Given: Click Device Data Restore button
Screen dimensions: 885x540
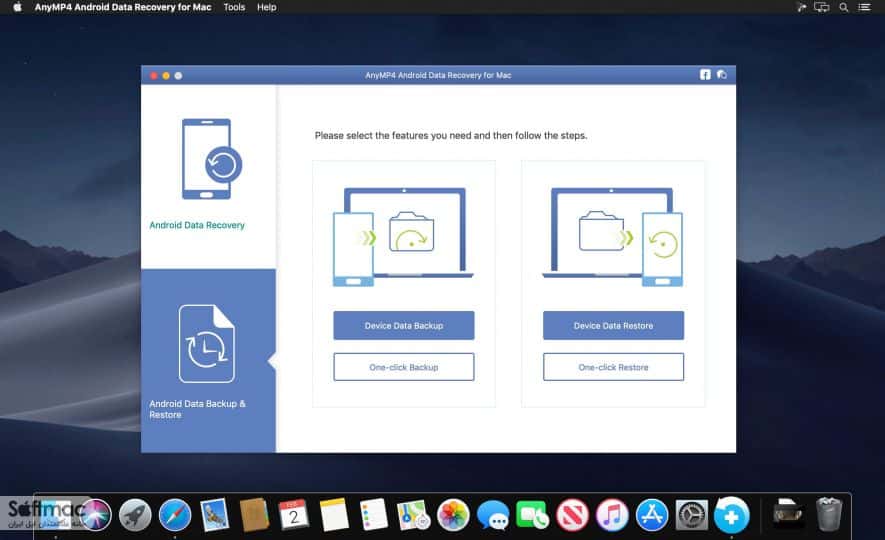Looking at the screenshot, I should (613, 326).
